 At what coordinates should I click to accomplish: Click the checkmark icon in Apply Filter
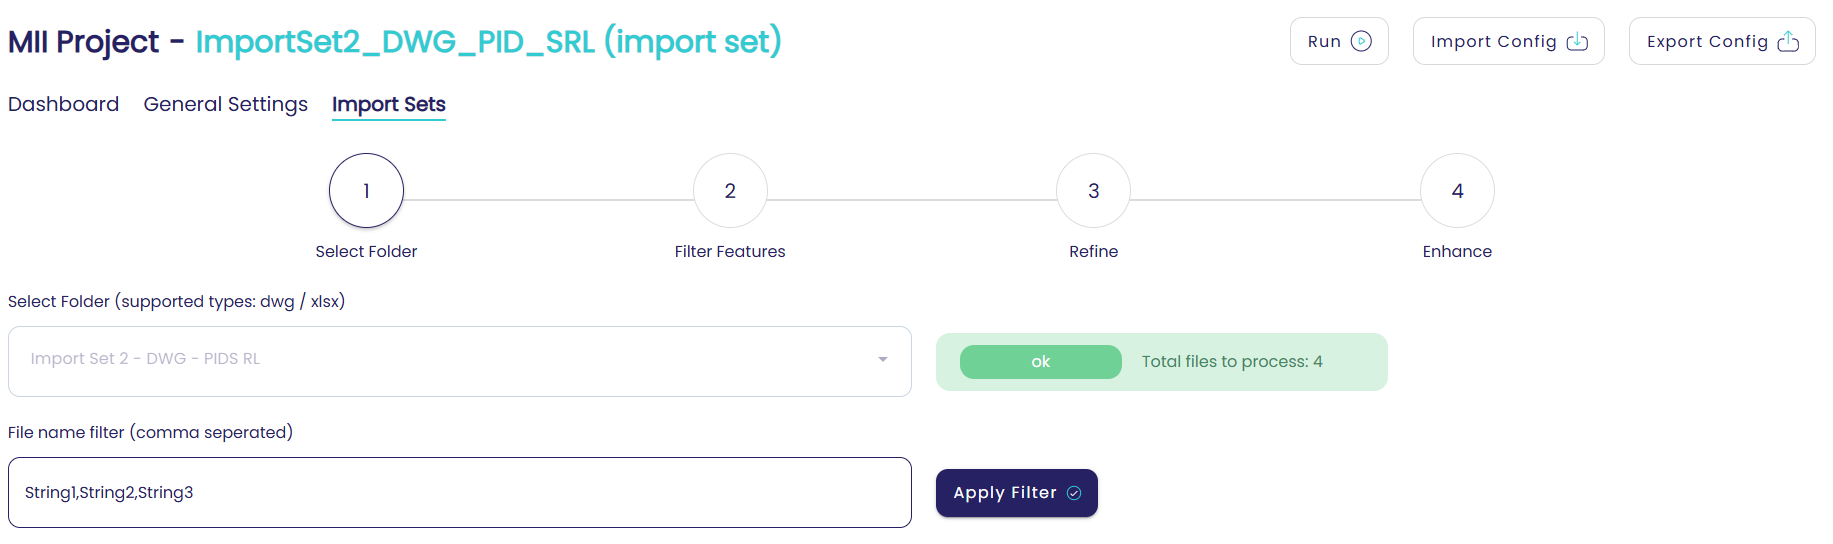click(1074, 493)
